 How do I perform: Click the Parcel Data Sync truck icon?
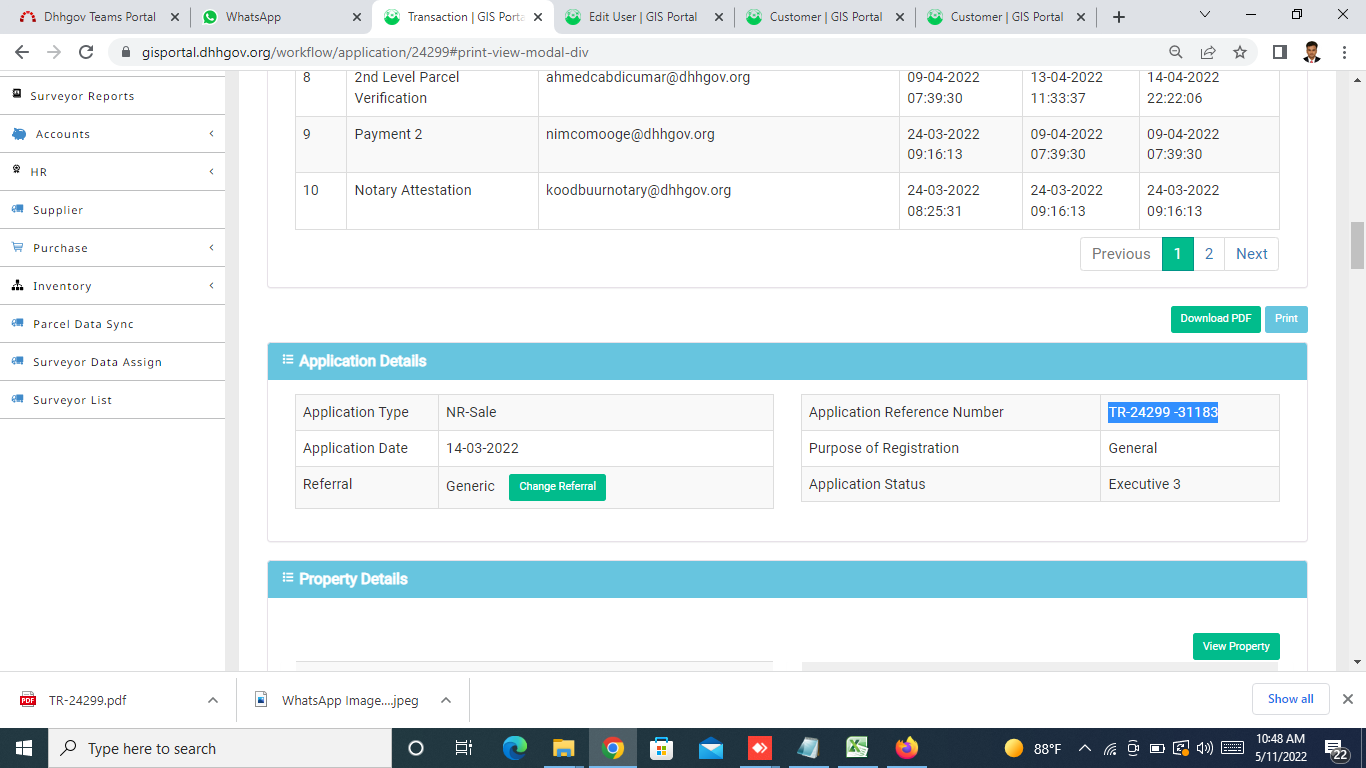[18, 323]
